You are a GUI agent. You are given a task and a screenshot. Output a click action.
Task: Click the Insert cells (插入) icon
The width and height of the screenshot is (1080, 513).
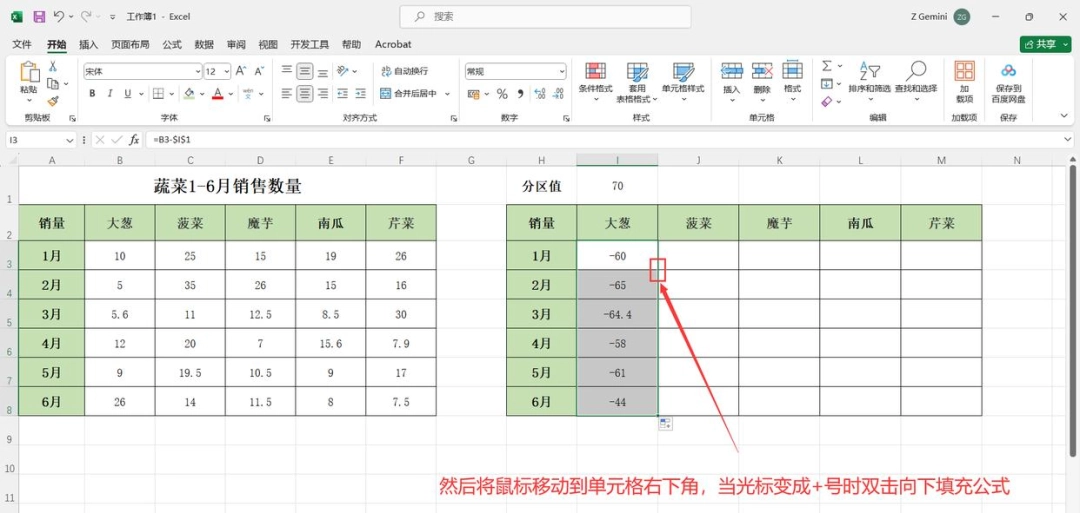pyautogui.click(x=731, y=70)
